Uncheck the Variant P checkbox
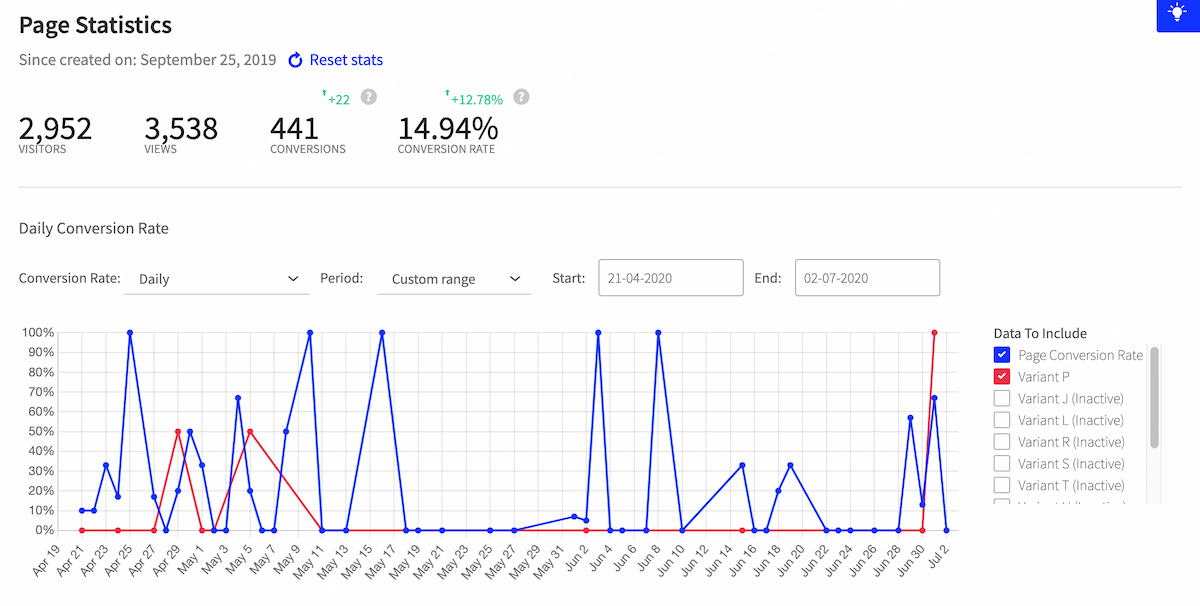 [x=1002, y=377]
